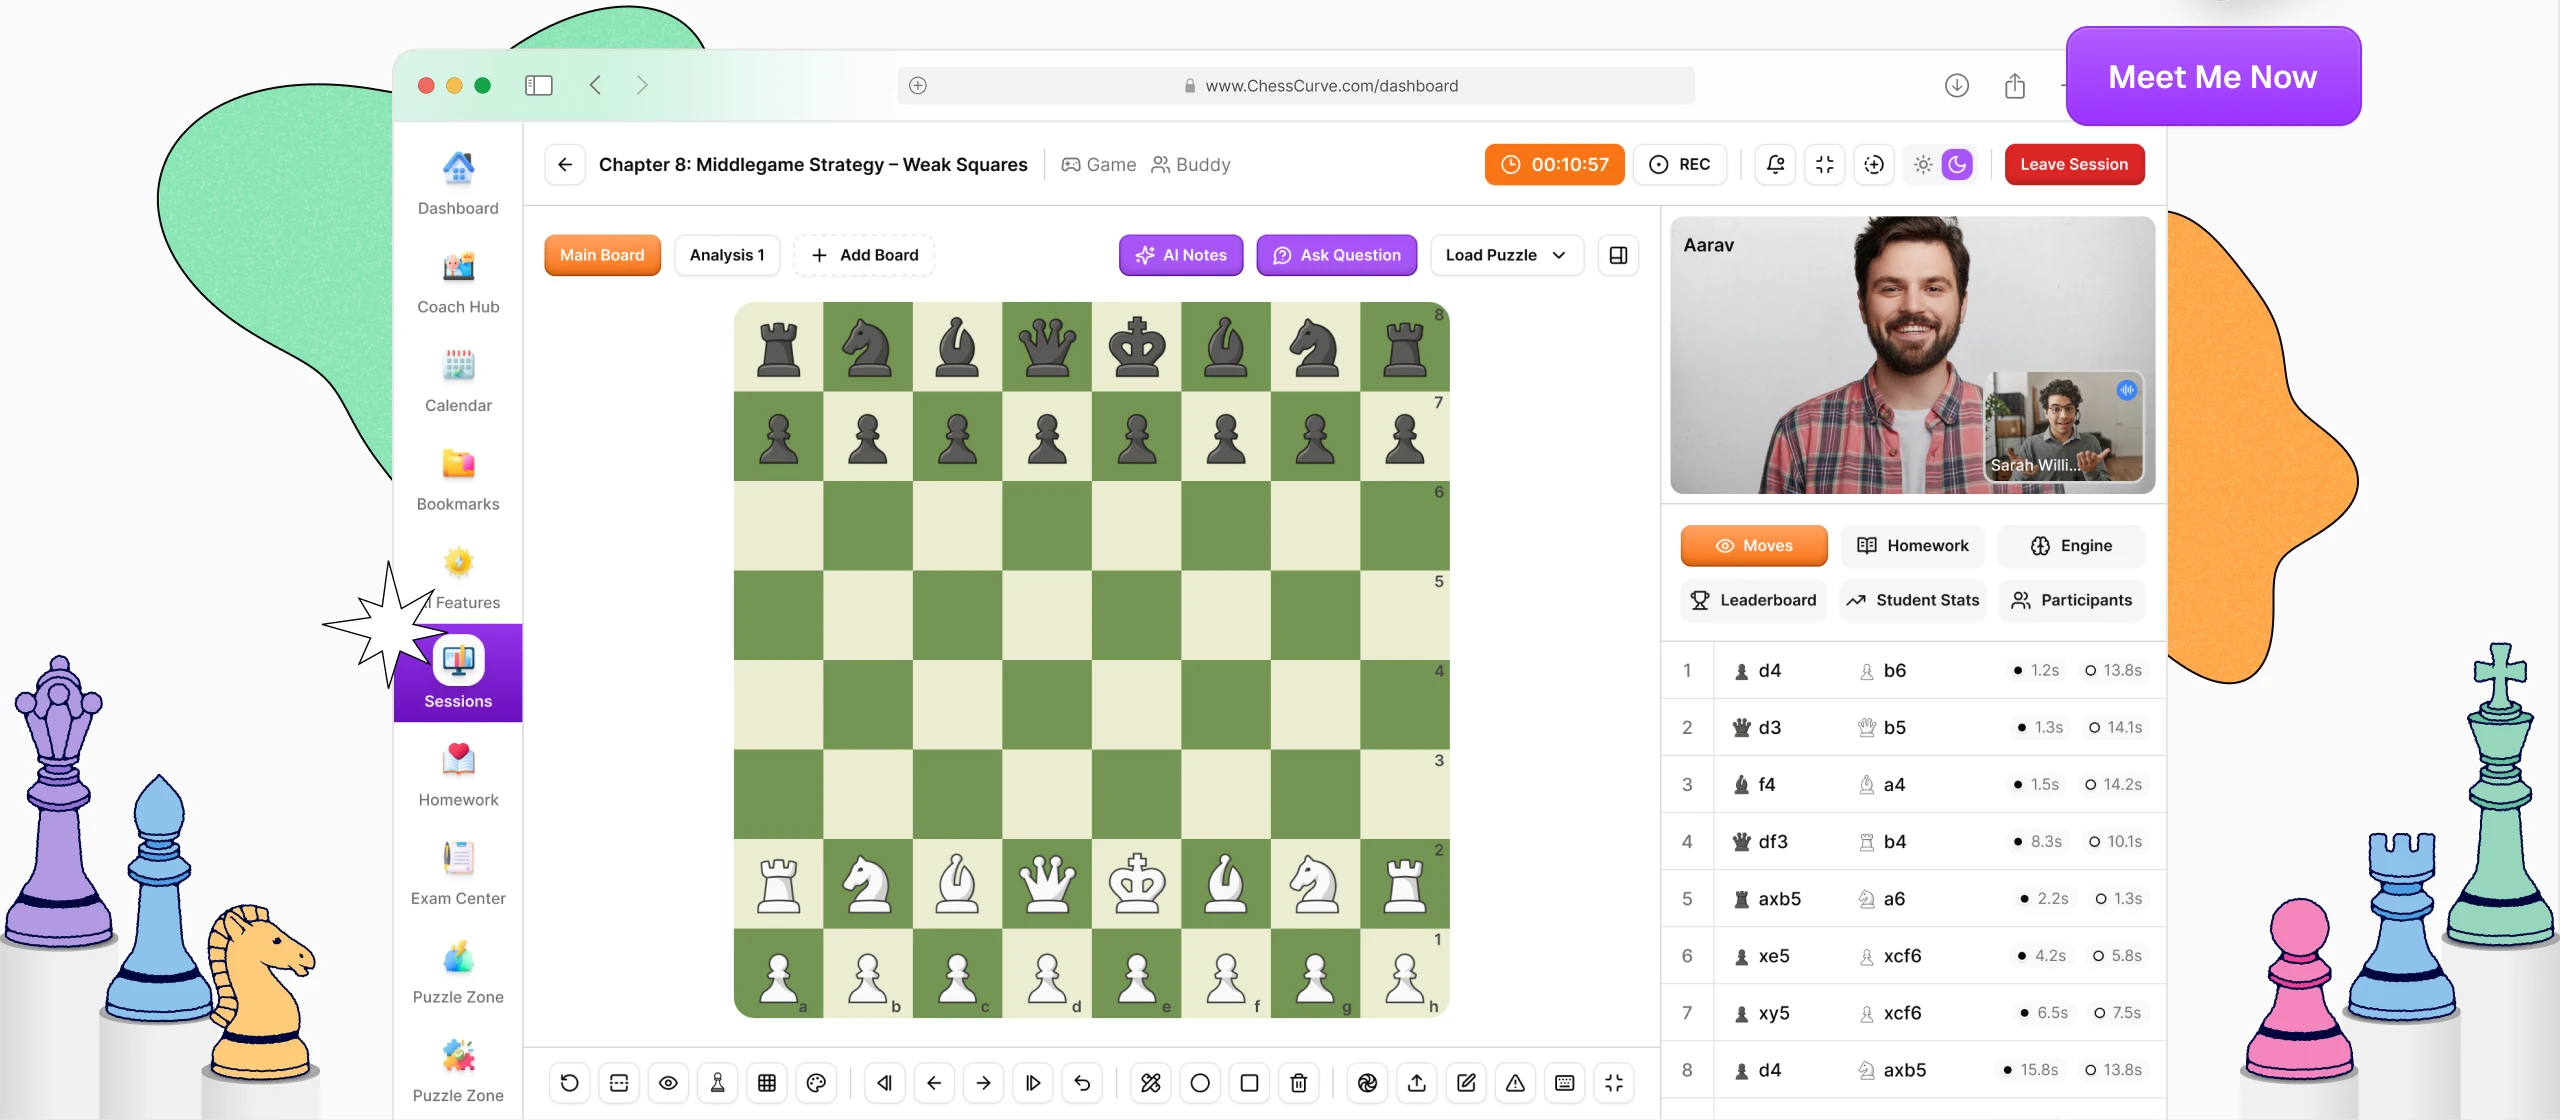Screen dimensions: 2560x1120
Task: Switch to dark mode moon toggle
Action: point(1957,164)
